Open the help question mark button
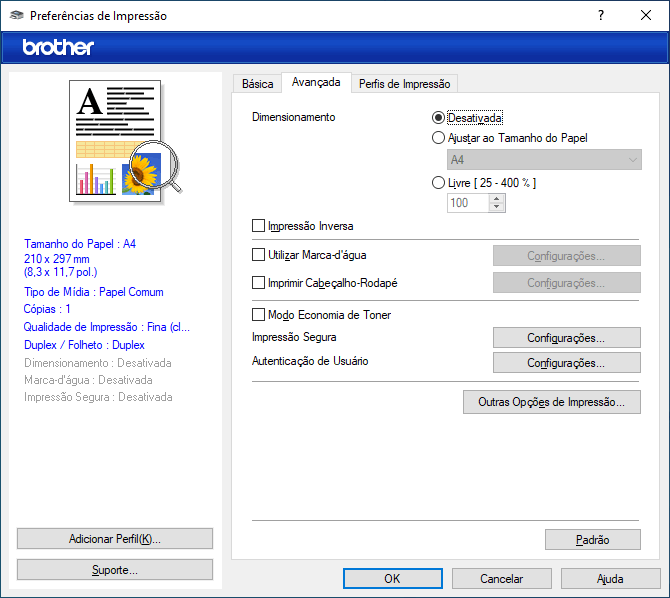 tap(601, 16)
